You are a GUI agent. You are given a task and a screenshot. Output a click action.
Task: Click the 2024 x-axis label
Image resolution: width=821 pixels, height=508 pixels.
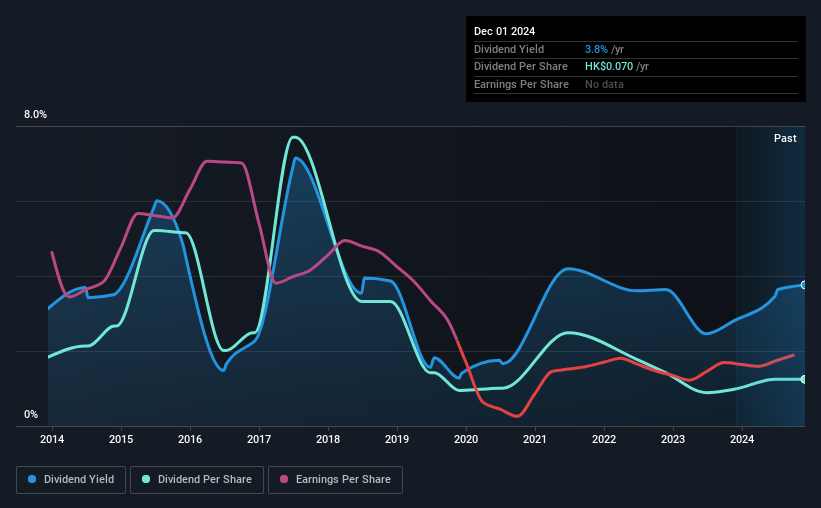click(742, 439)
